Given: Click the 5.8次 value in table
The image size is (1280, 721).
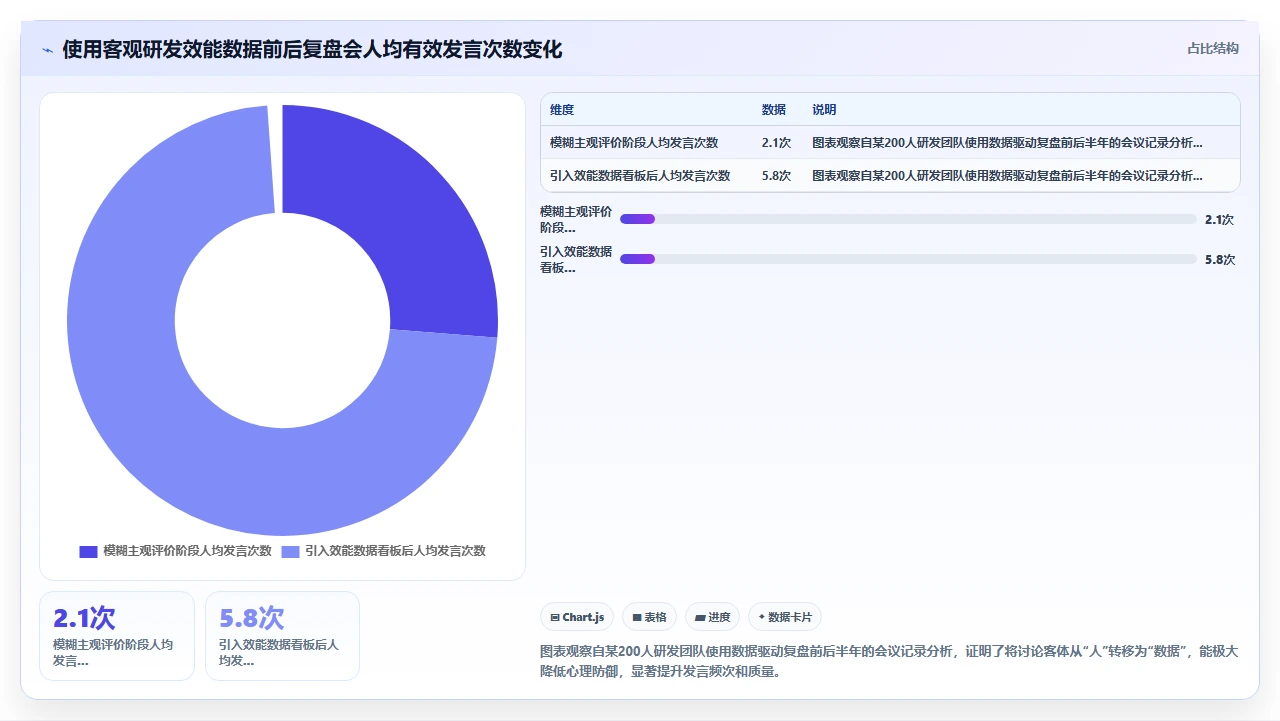Looking at the screenshot, I should (x=776, y=175).
